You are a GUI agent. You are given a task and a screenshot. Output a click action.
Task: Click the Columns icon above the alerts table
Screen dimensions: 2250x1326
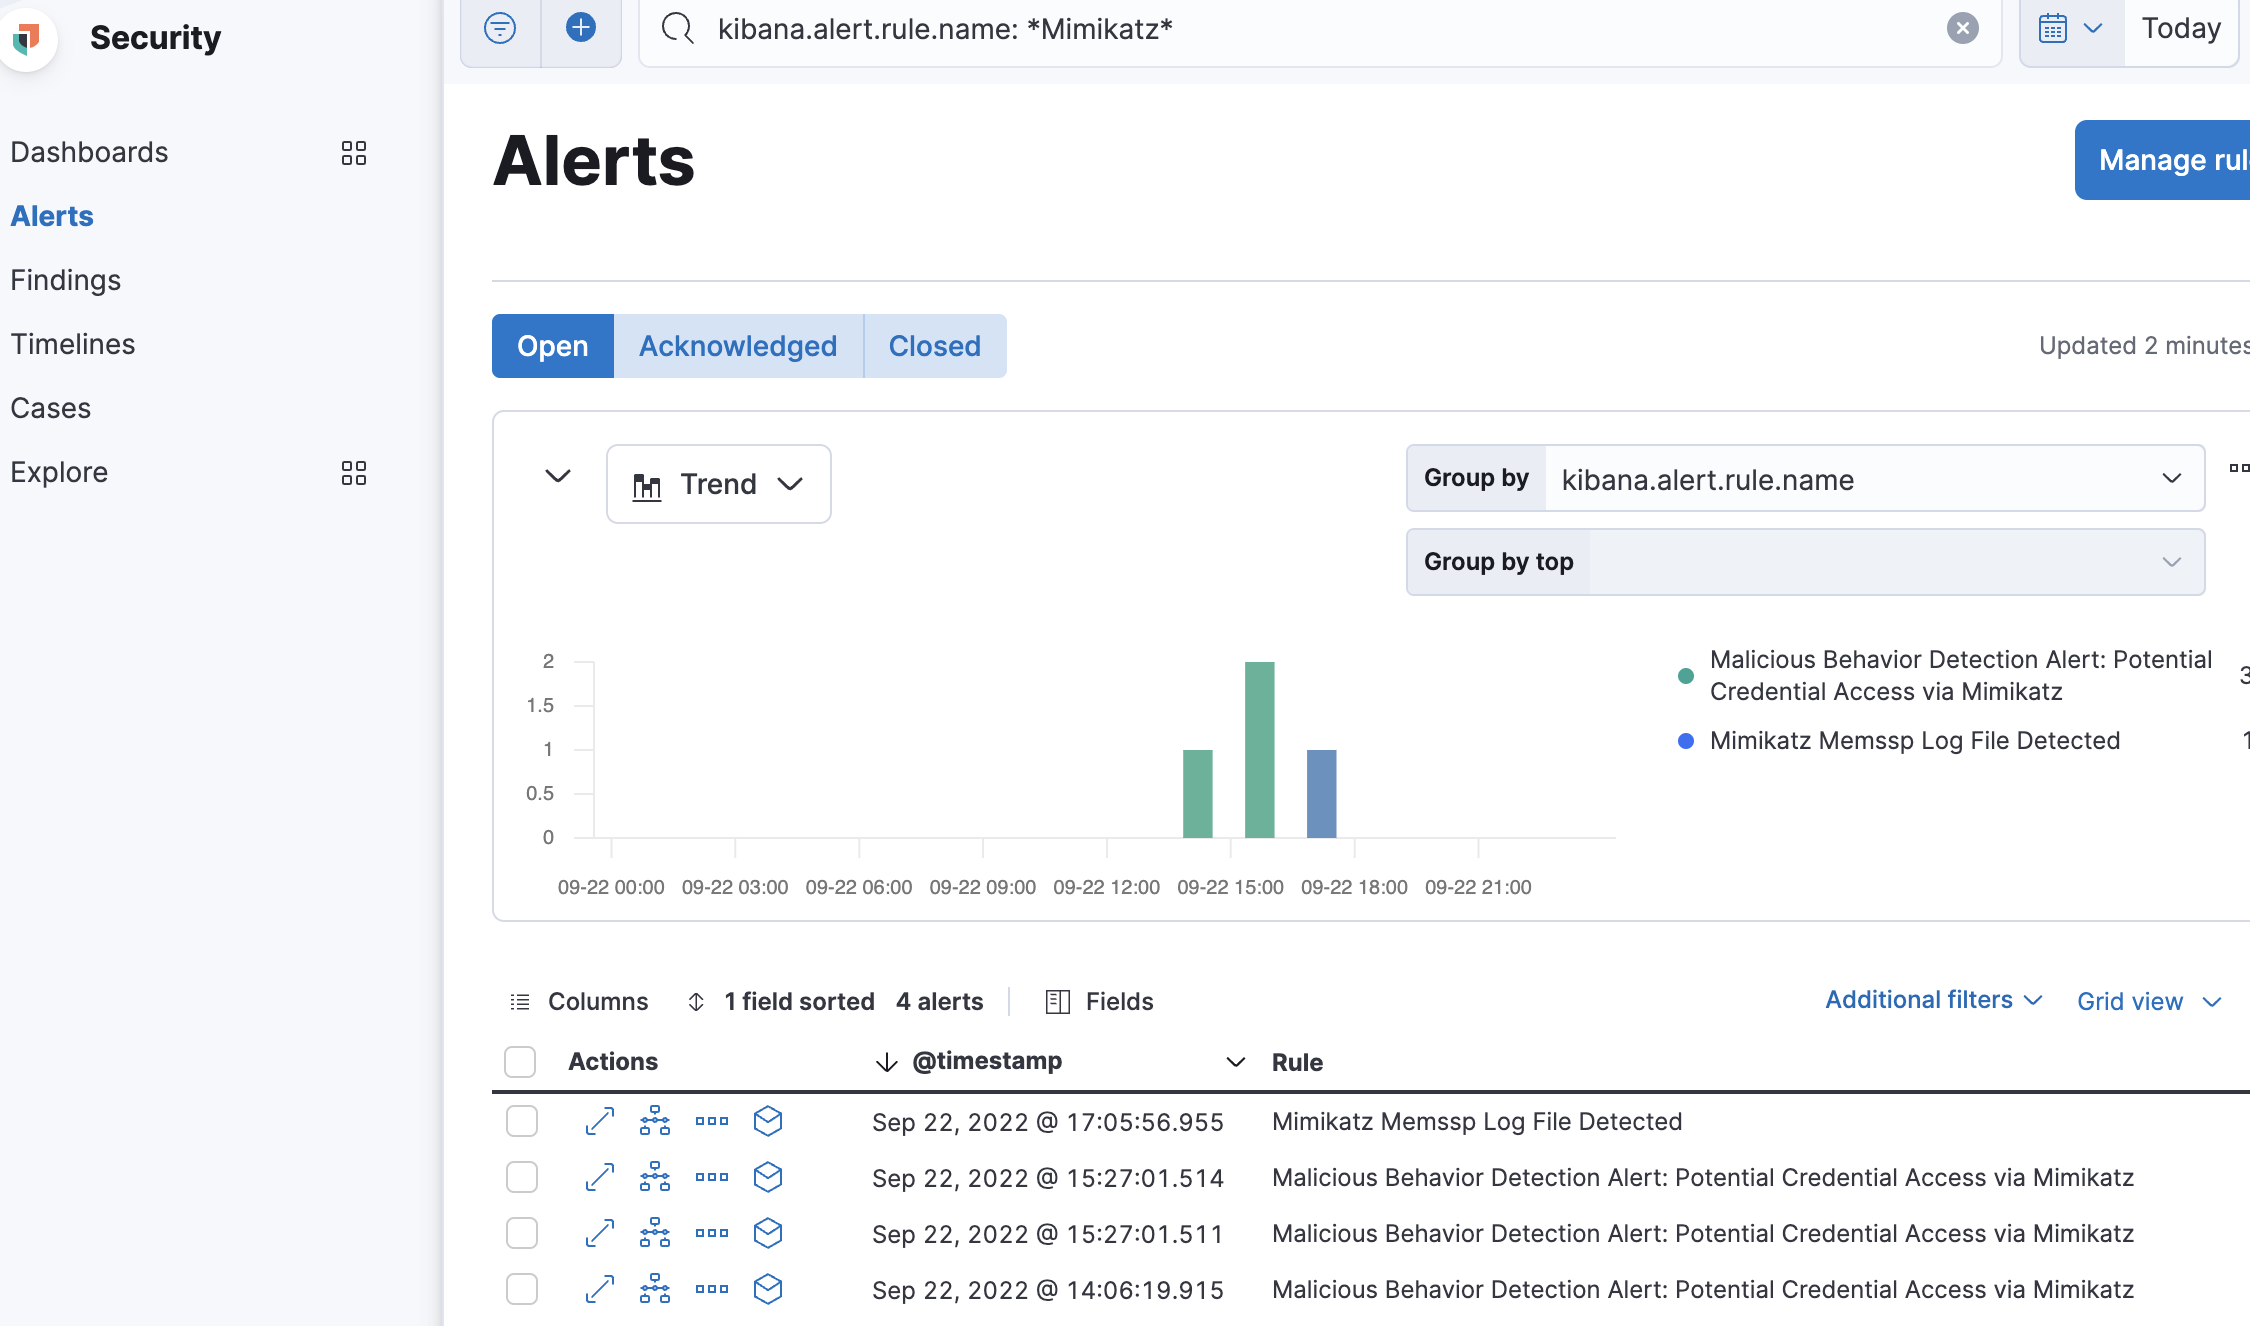[x=520, y=1001]
